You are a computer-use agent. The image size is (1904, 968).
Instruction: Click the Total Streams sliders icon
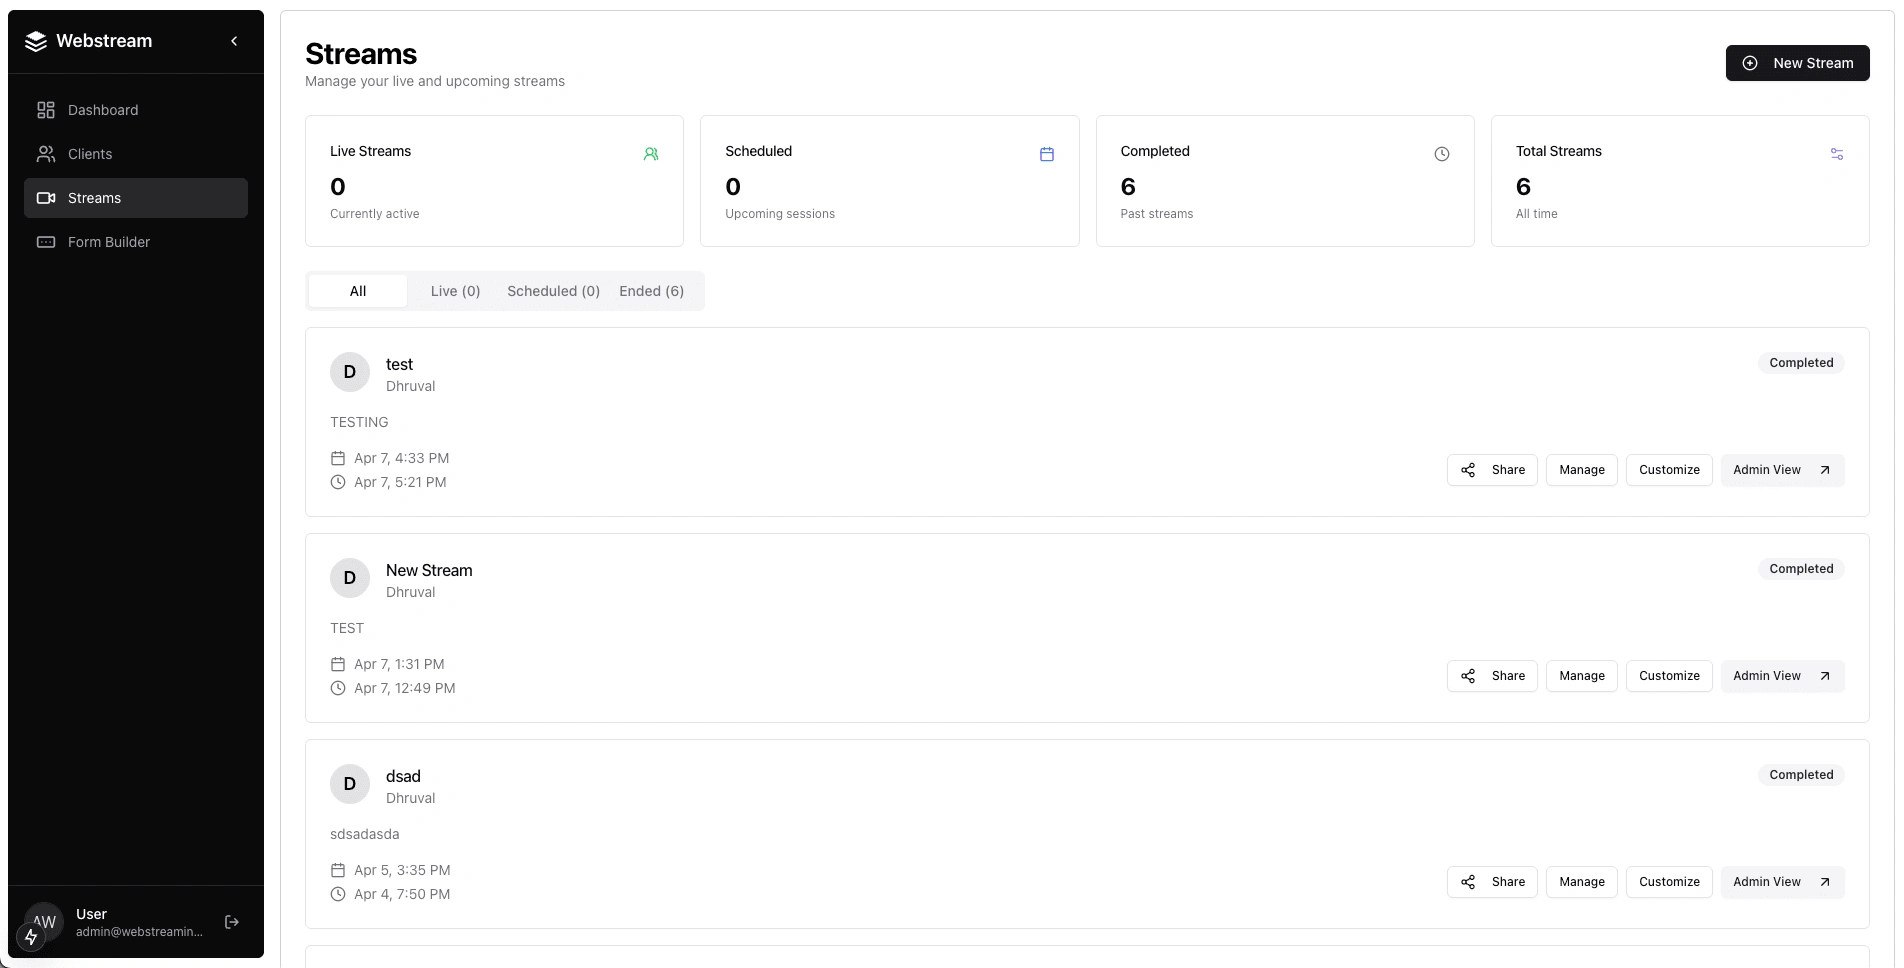1837,154
